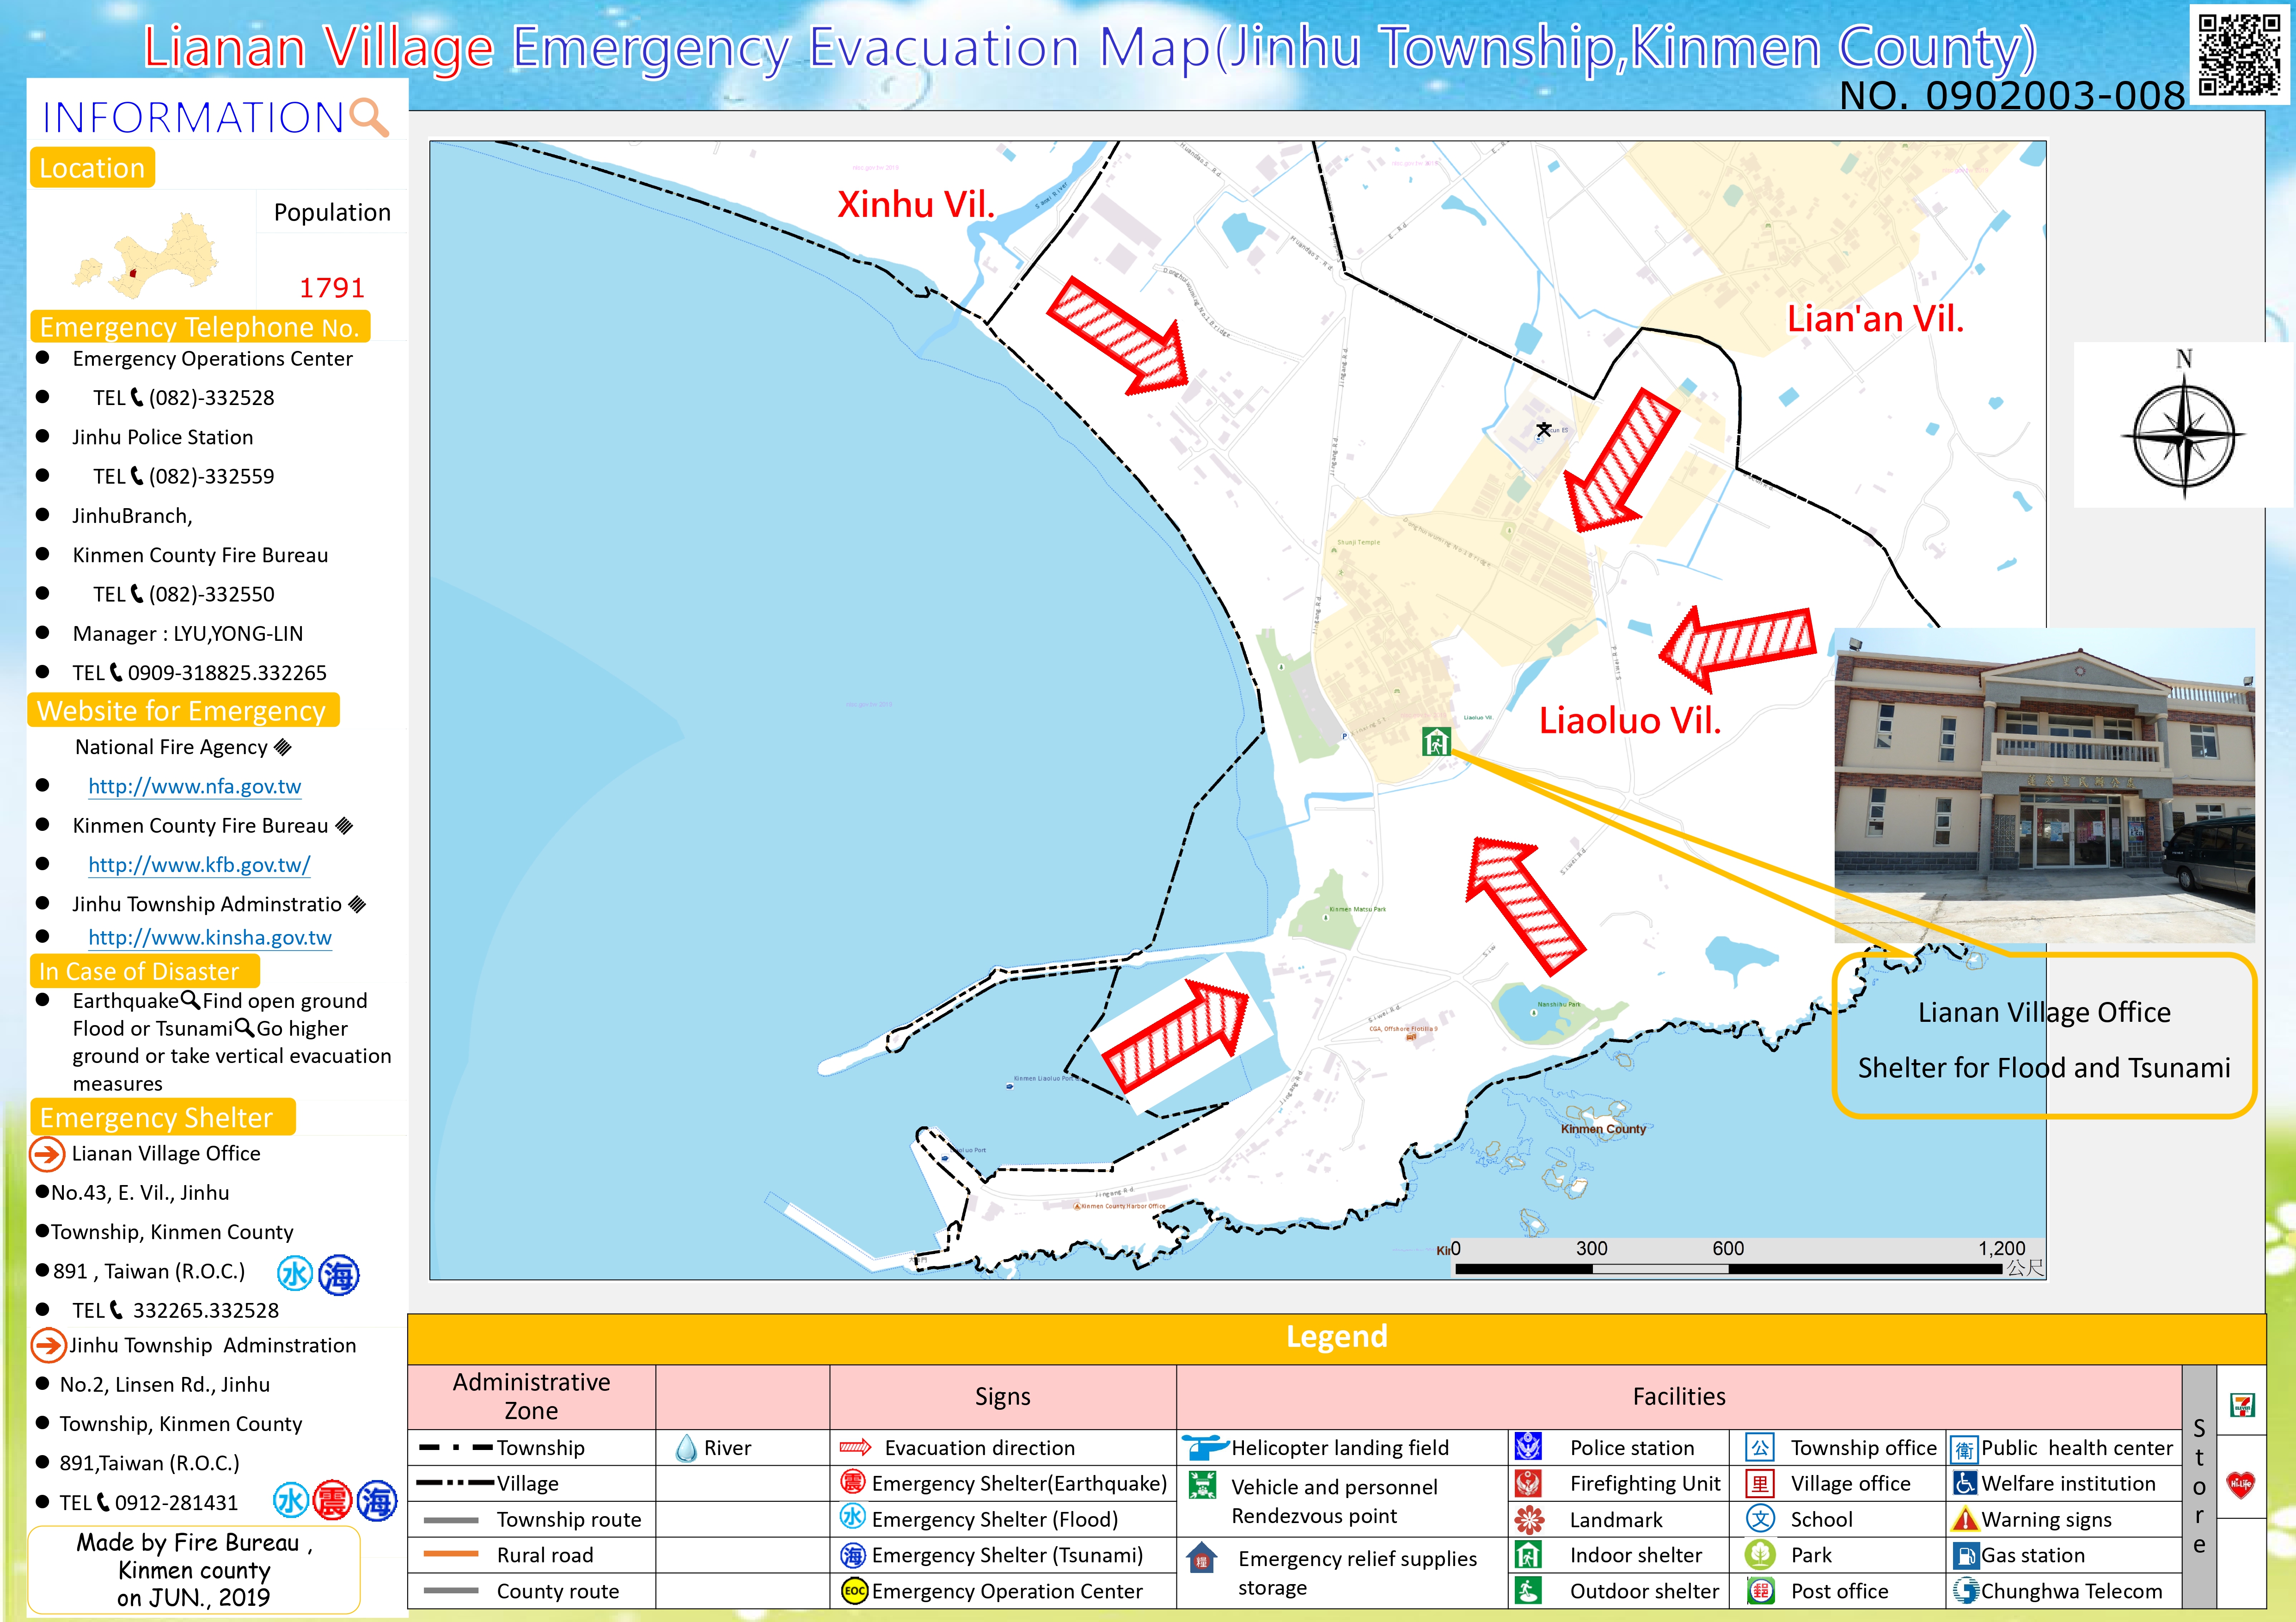Open the http://www.nfa.gov.tw link
2296x1622 pixels.
[x=194, y=786]
